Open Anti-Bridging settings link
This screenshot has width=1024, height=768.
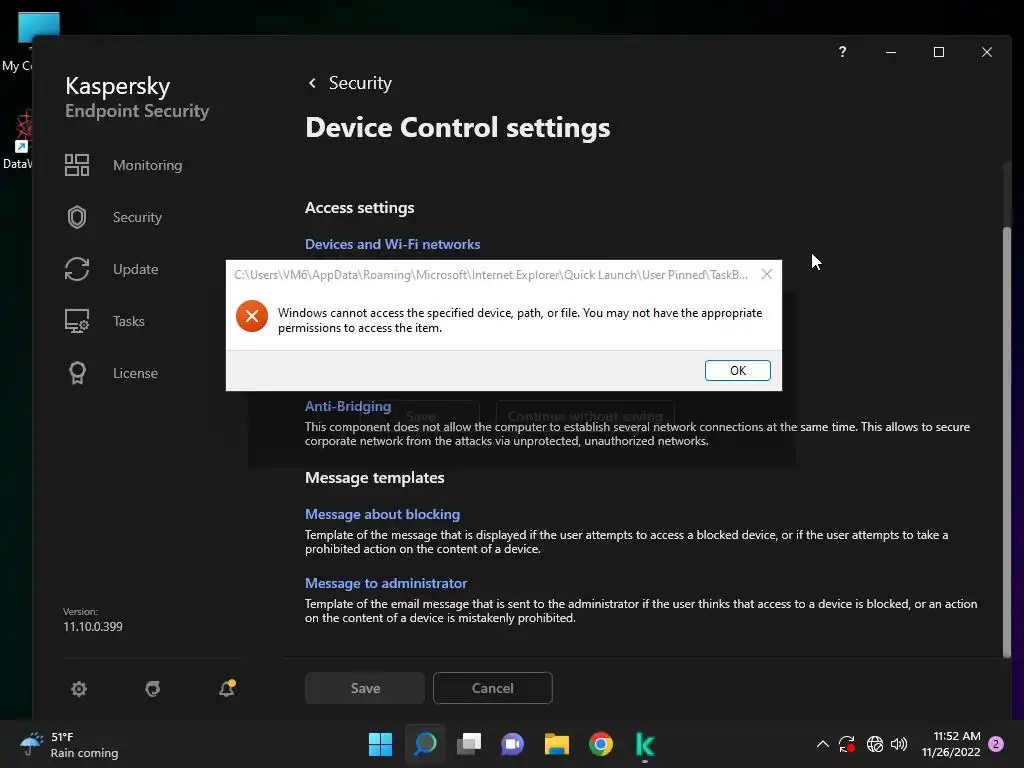click(348, 406)
